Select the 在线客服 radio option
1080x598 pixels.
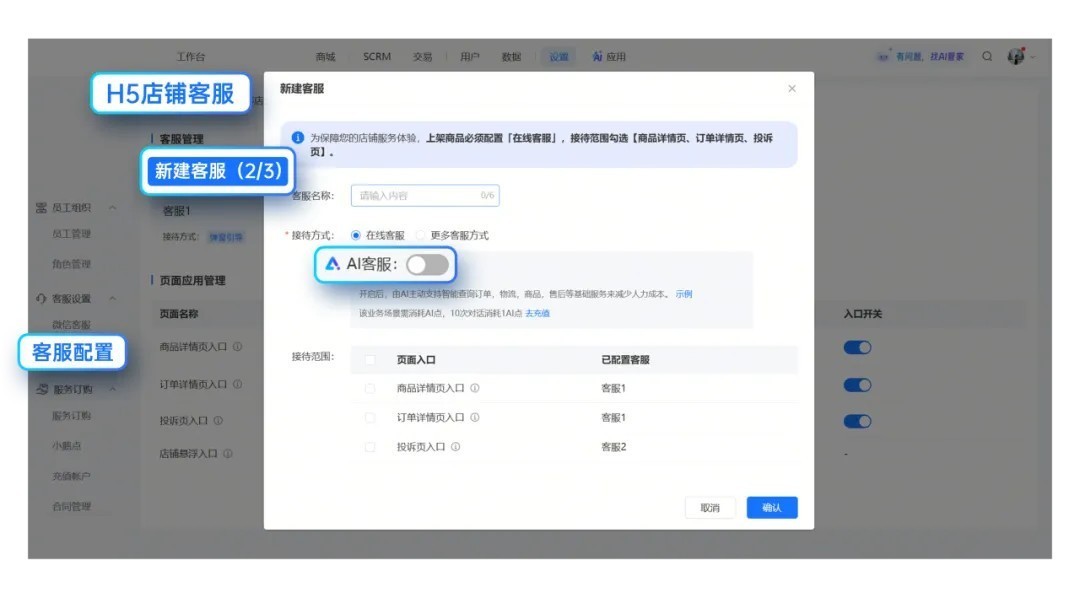click(x=355, y=236)
